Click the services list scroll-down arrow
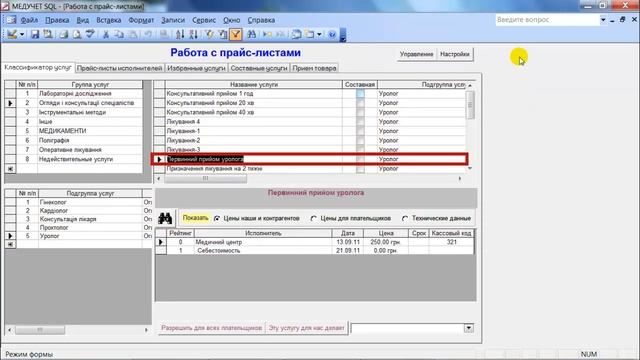This screenshot has width=640, height=360. 470,168
